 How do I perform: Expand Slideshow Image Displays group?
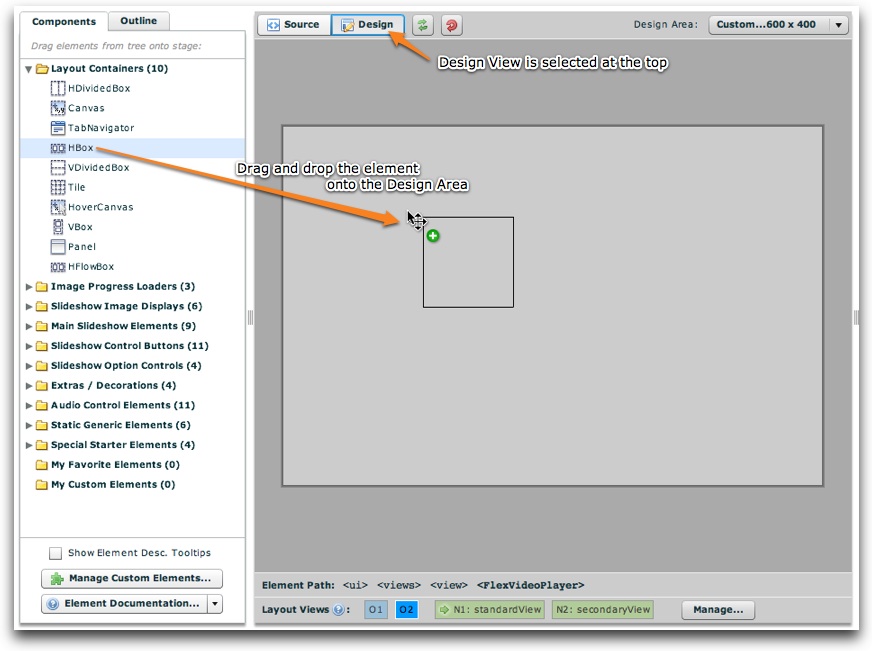click(x=29, y=306)
